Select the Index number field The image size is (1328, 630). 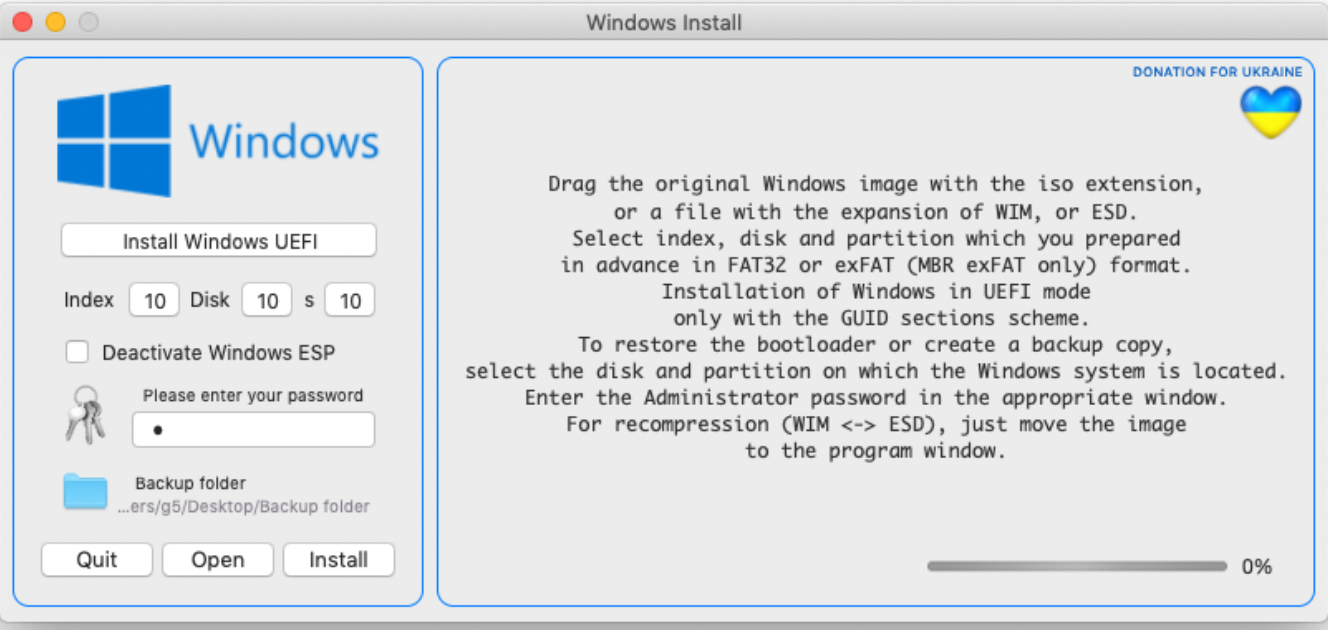pos(154,300)
